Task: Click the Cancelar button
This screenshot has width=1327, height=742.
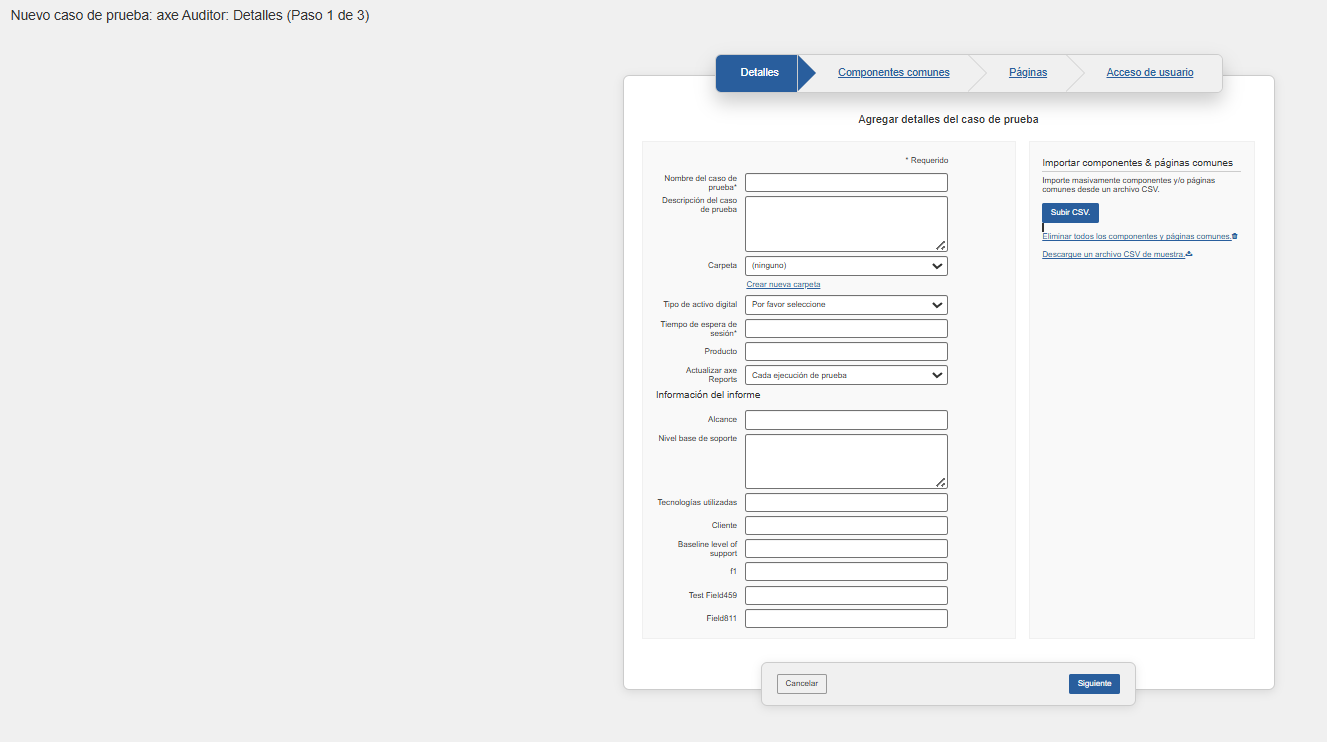Action: coord(801,684)
